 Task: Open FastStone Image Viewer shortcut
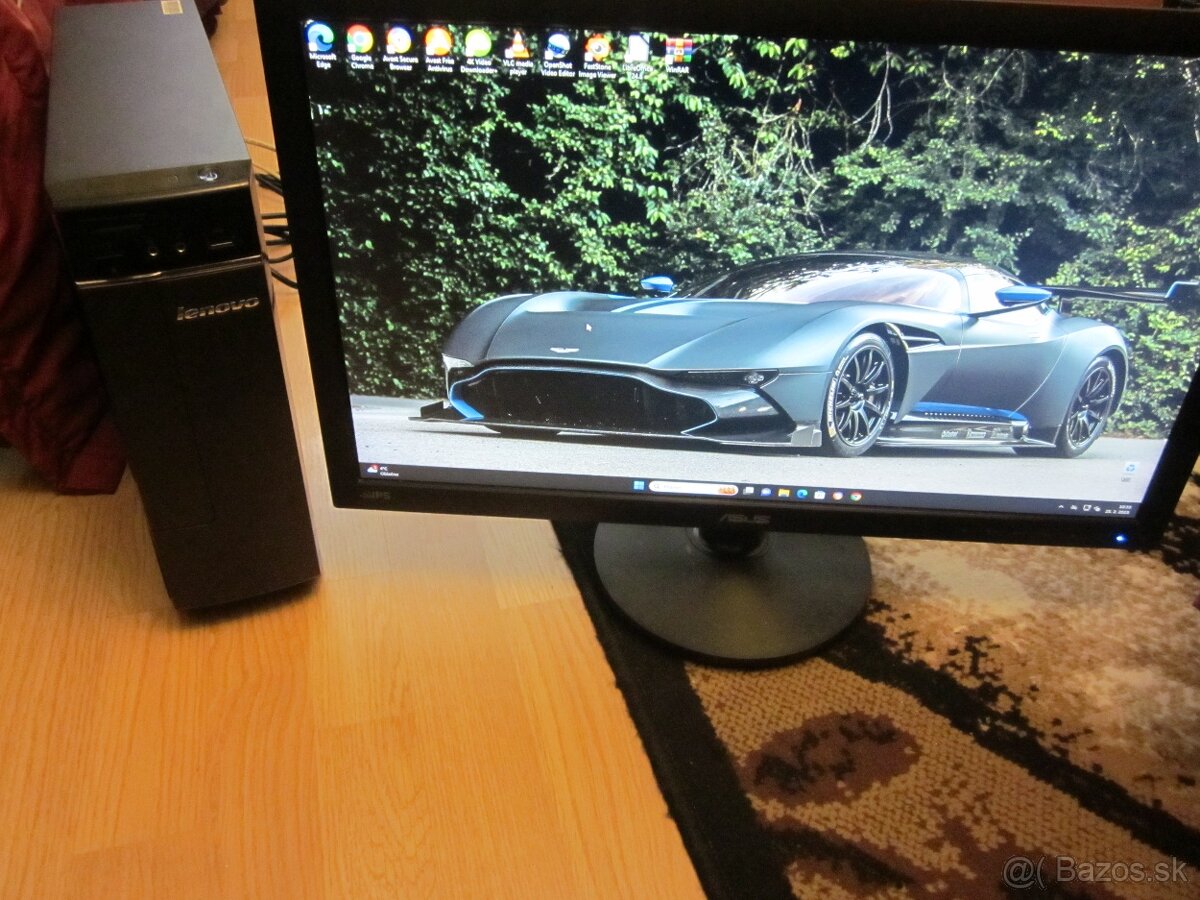tap(598, 54)
